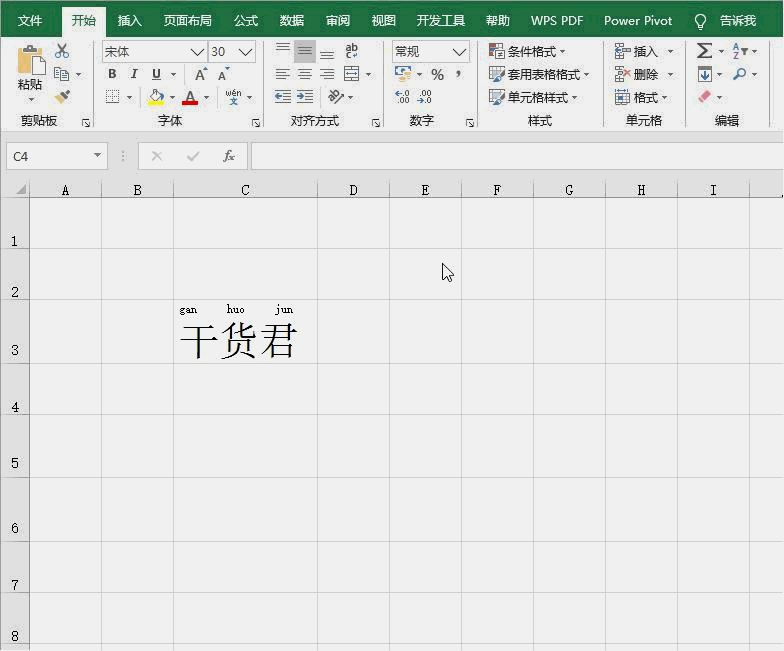Switch to the Power Pivot tab
Image resolution: width=784 pixels, height=651 pixels.
(638, 20)
